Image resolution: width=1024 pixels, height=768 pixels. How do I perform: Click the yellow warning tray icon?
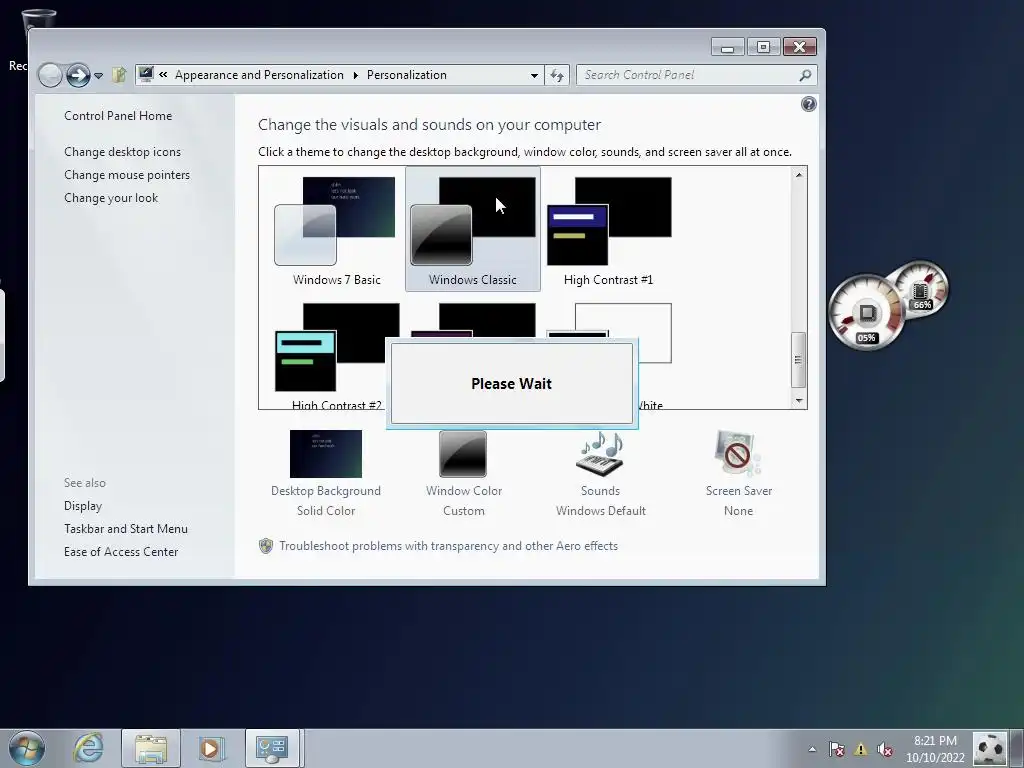pos(861,749)
